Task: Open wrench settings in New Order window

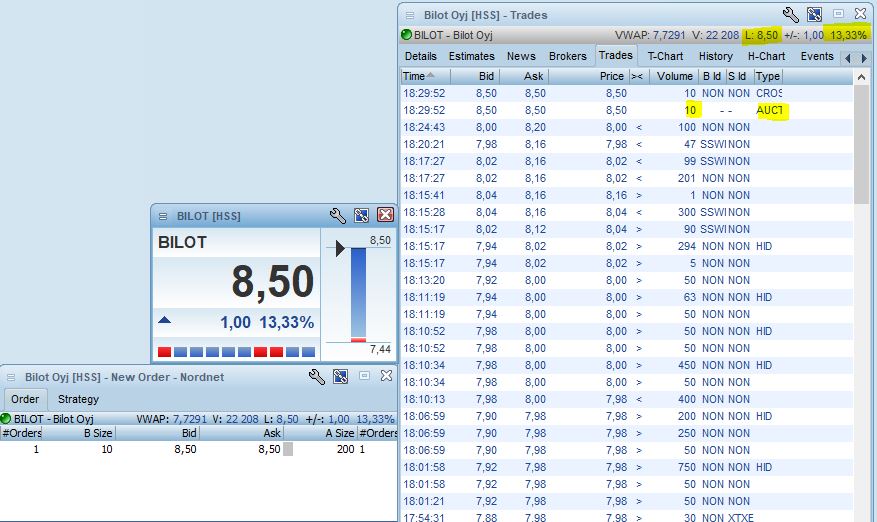Action: click(317, 377)
